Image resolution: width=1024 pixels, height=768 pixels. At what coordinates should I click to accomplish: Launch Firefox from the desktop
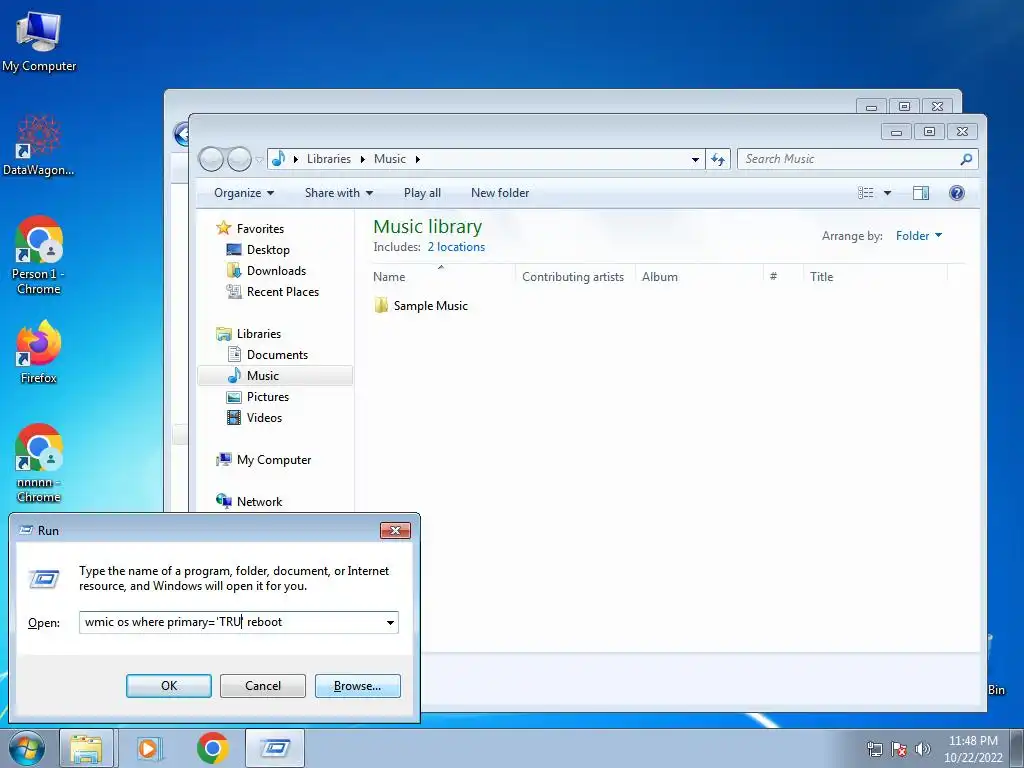[x=39, y=352]
